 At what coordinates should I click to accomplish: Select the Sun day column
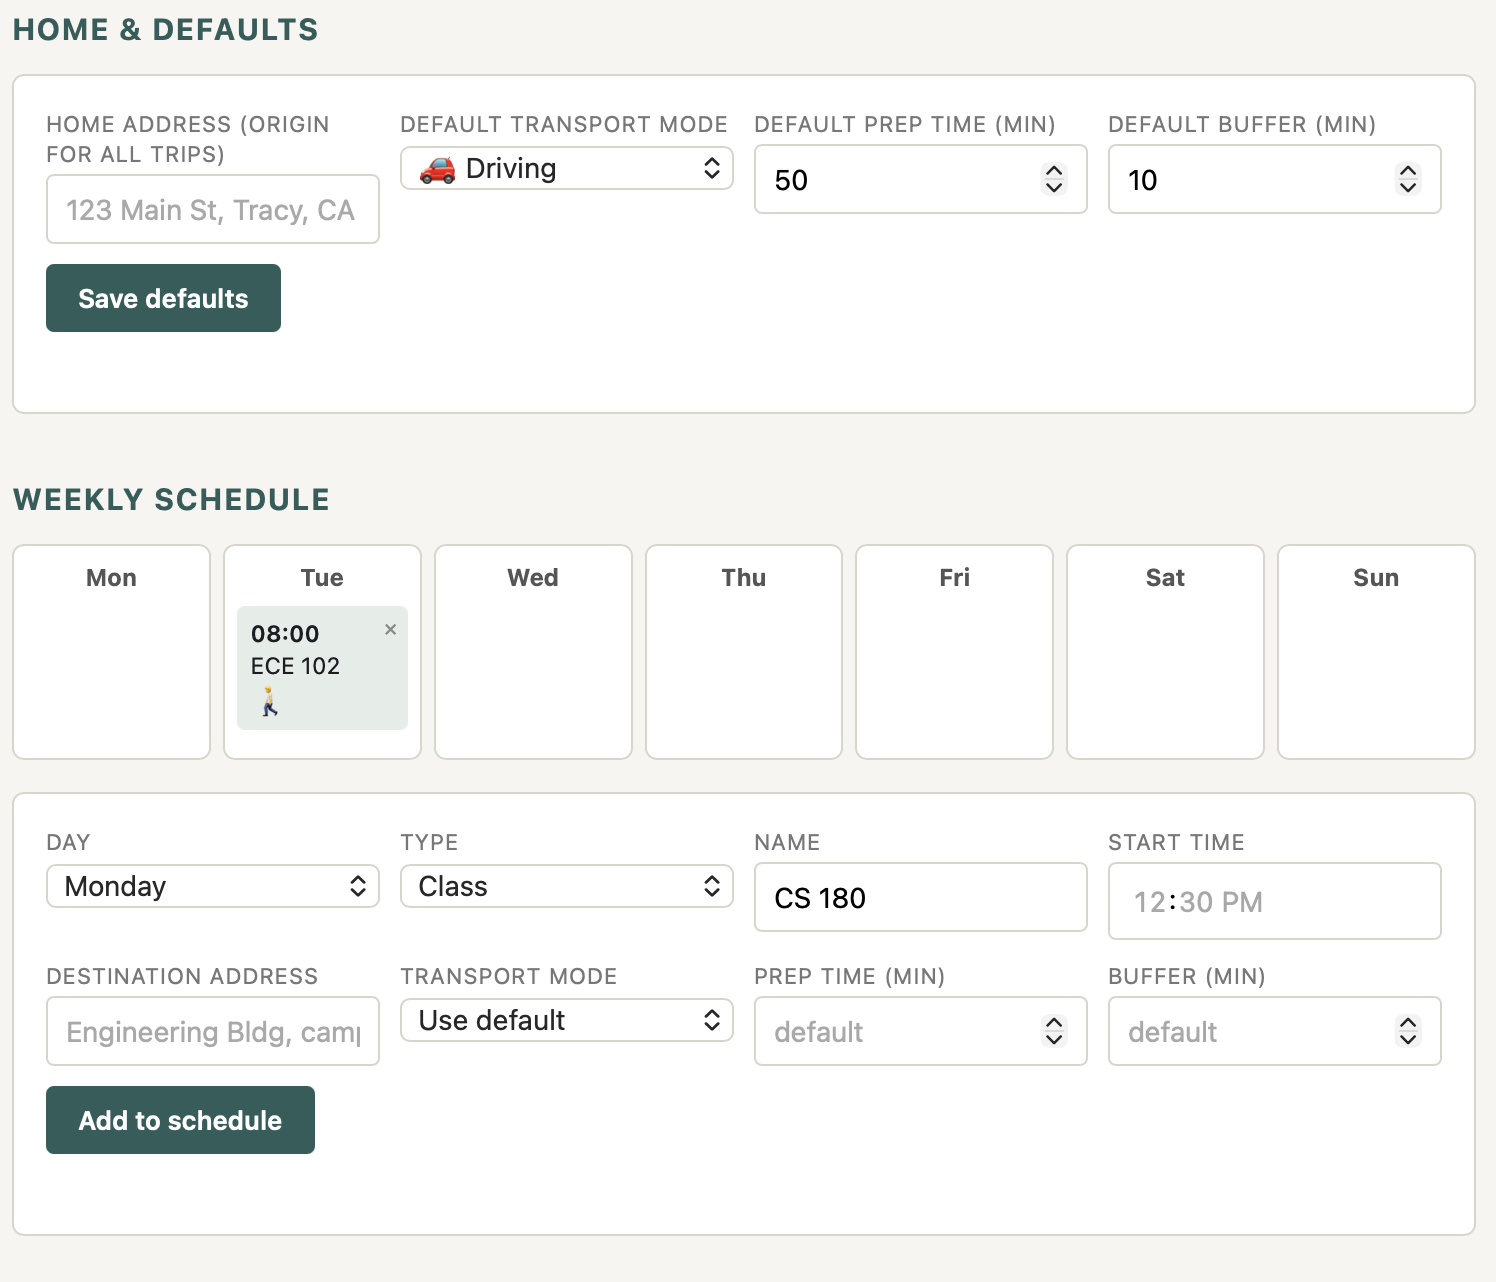click(x=1376, y=652)
